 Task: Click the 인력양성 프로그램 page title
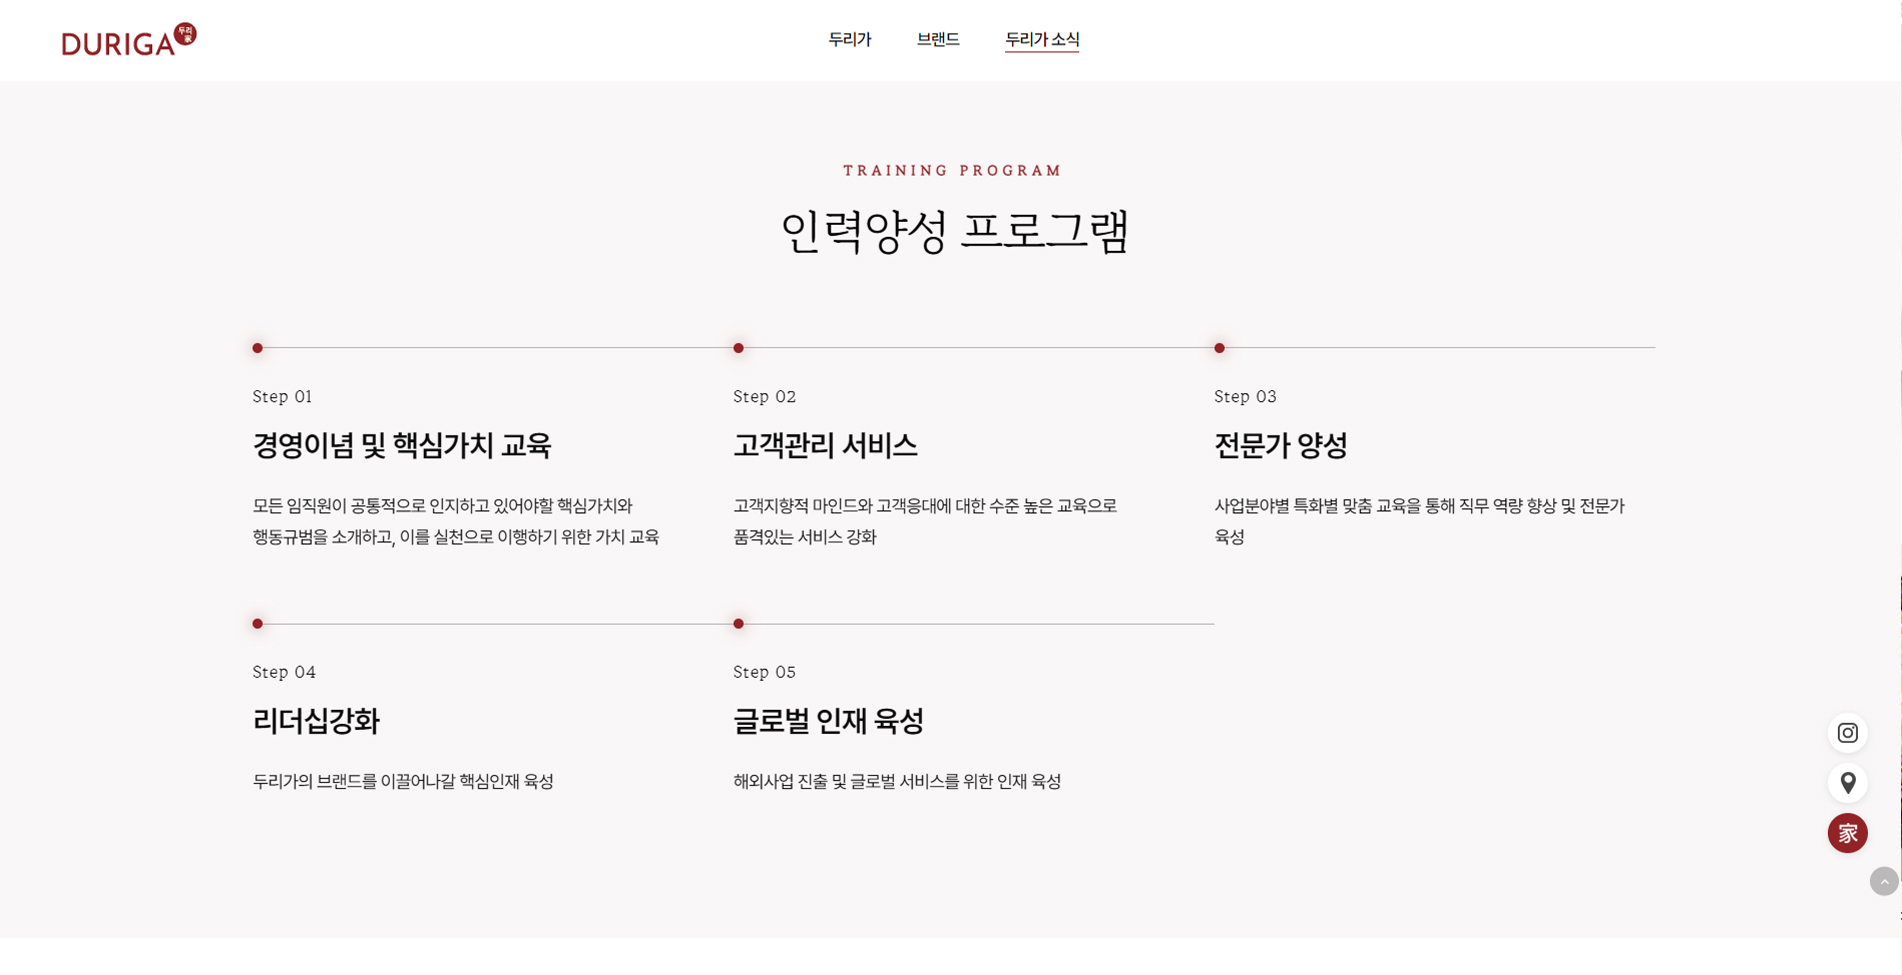point(954,232)
